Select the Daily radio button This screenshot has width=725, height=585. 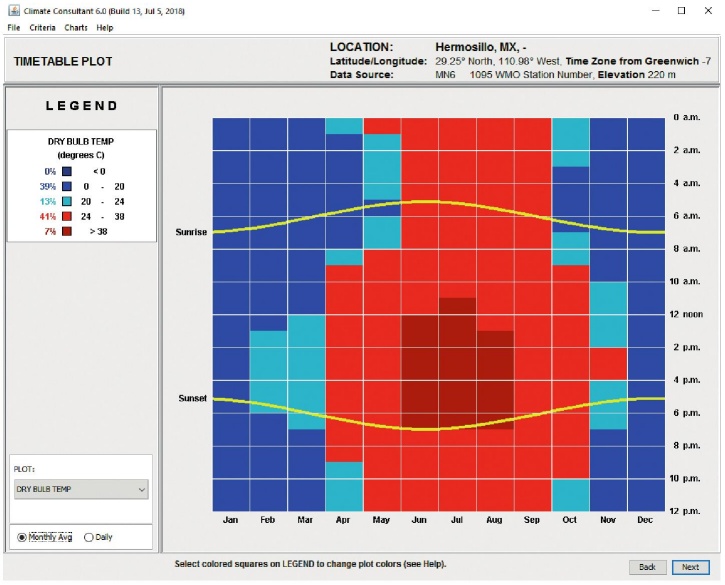tap(89, 537)
